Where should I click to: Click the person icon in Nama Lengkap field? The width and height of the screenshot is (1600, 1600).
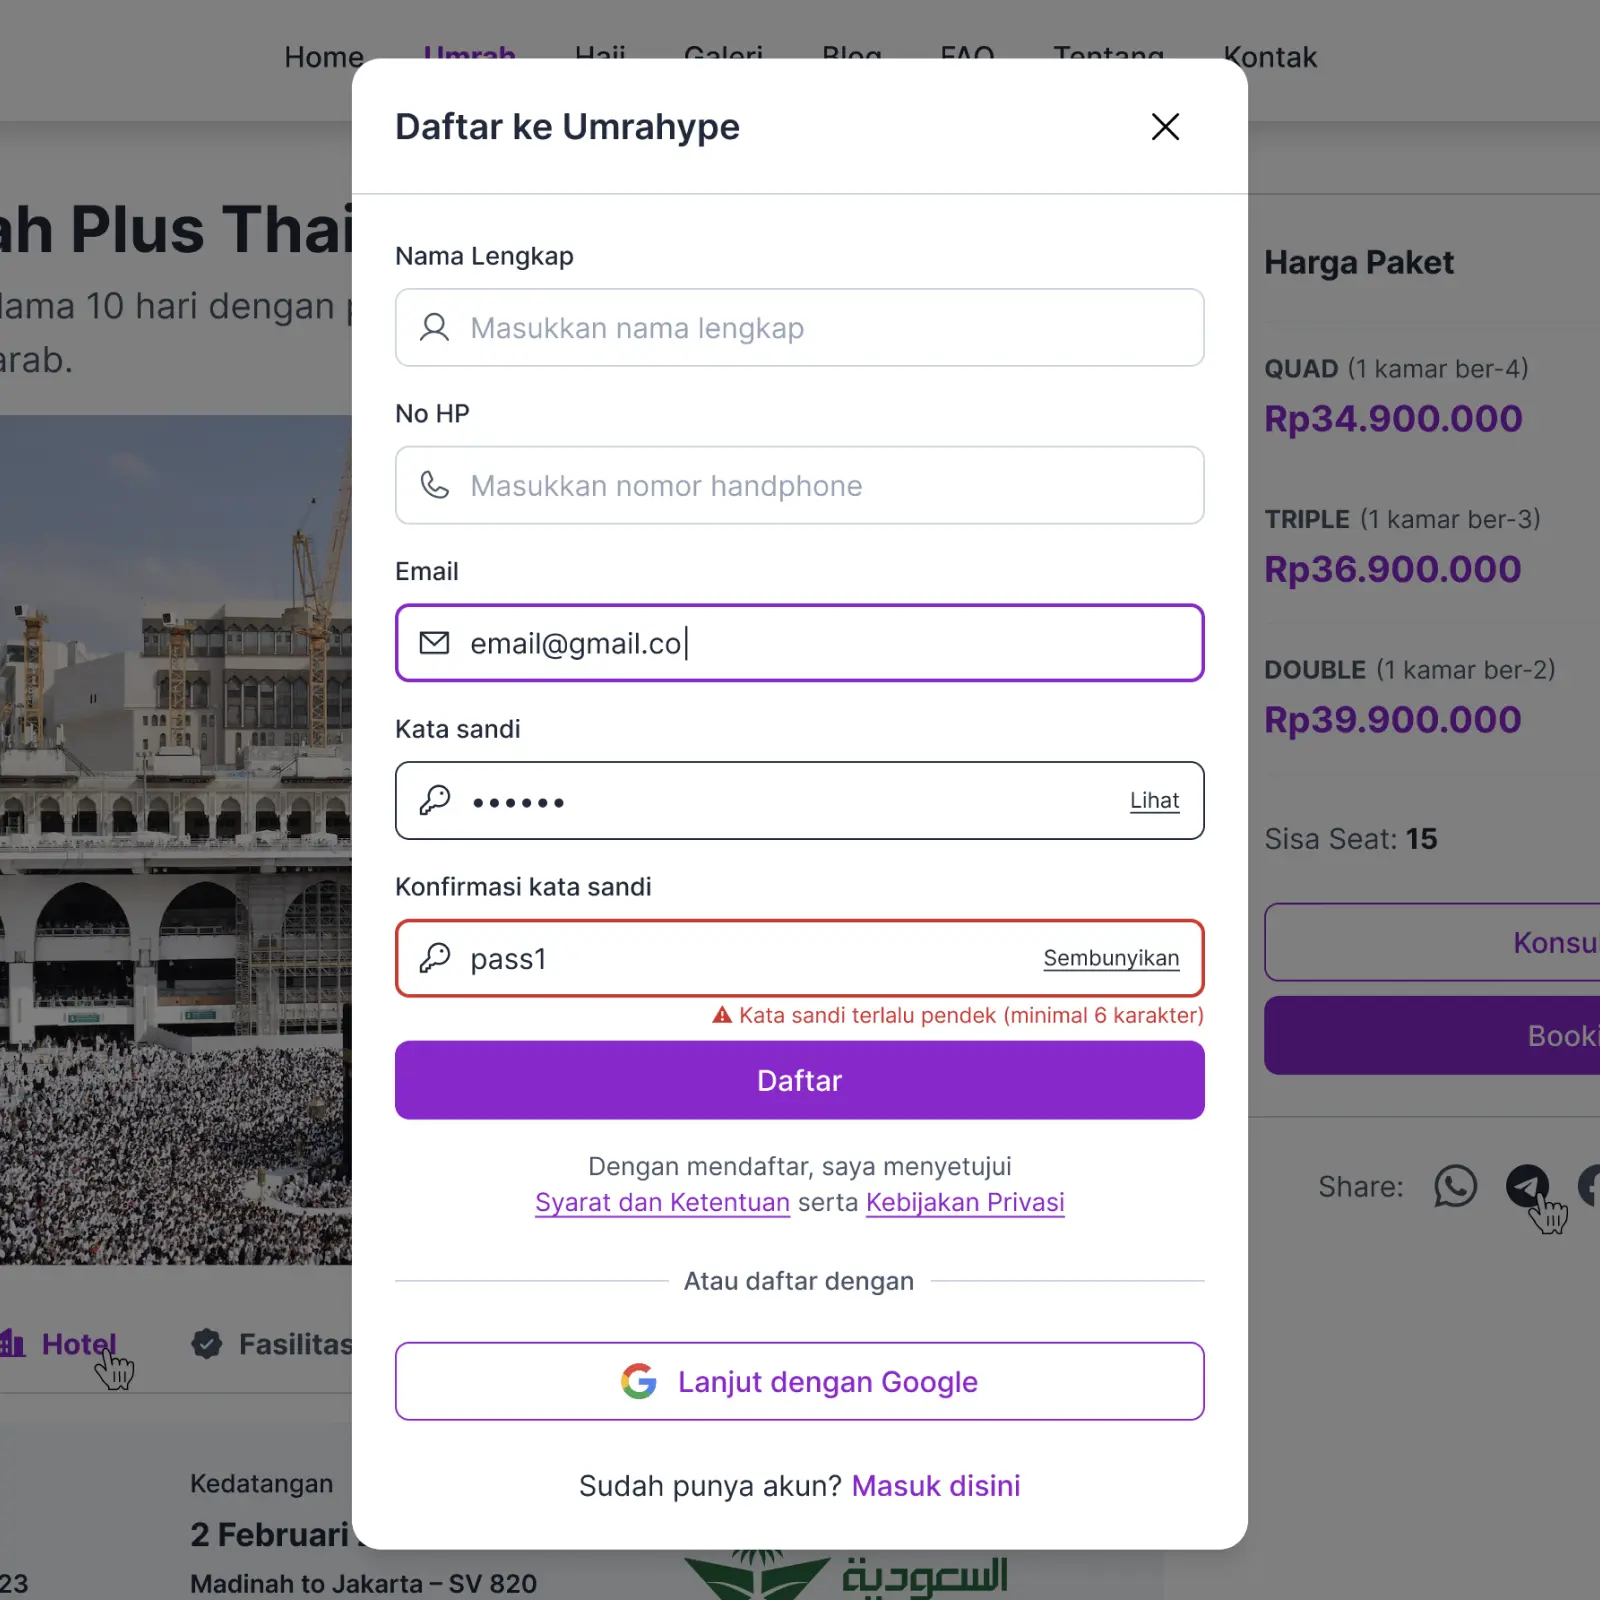pos(434,328)
